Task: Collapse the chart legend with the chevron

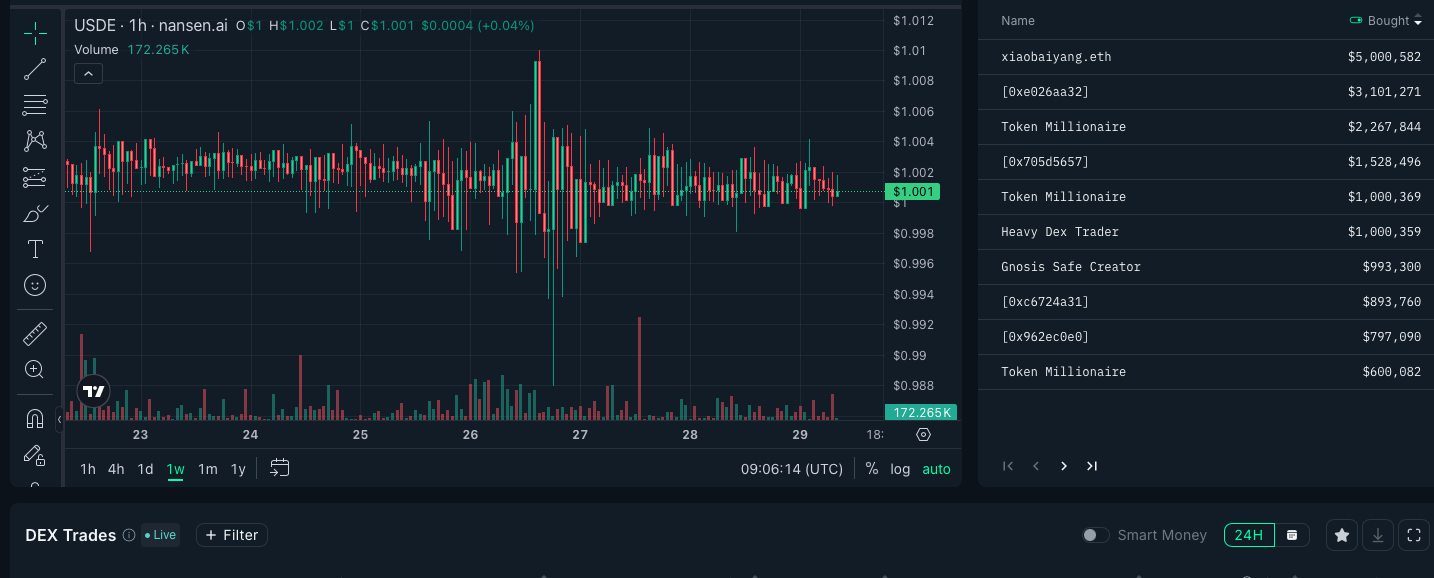Action: tap(88, 73)
